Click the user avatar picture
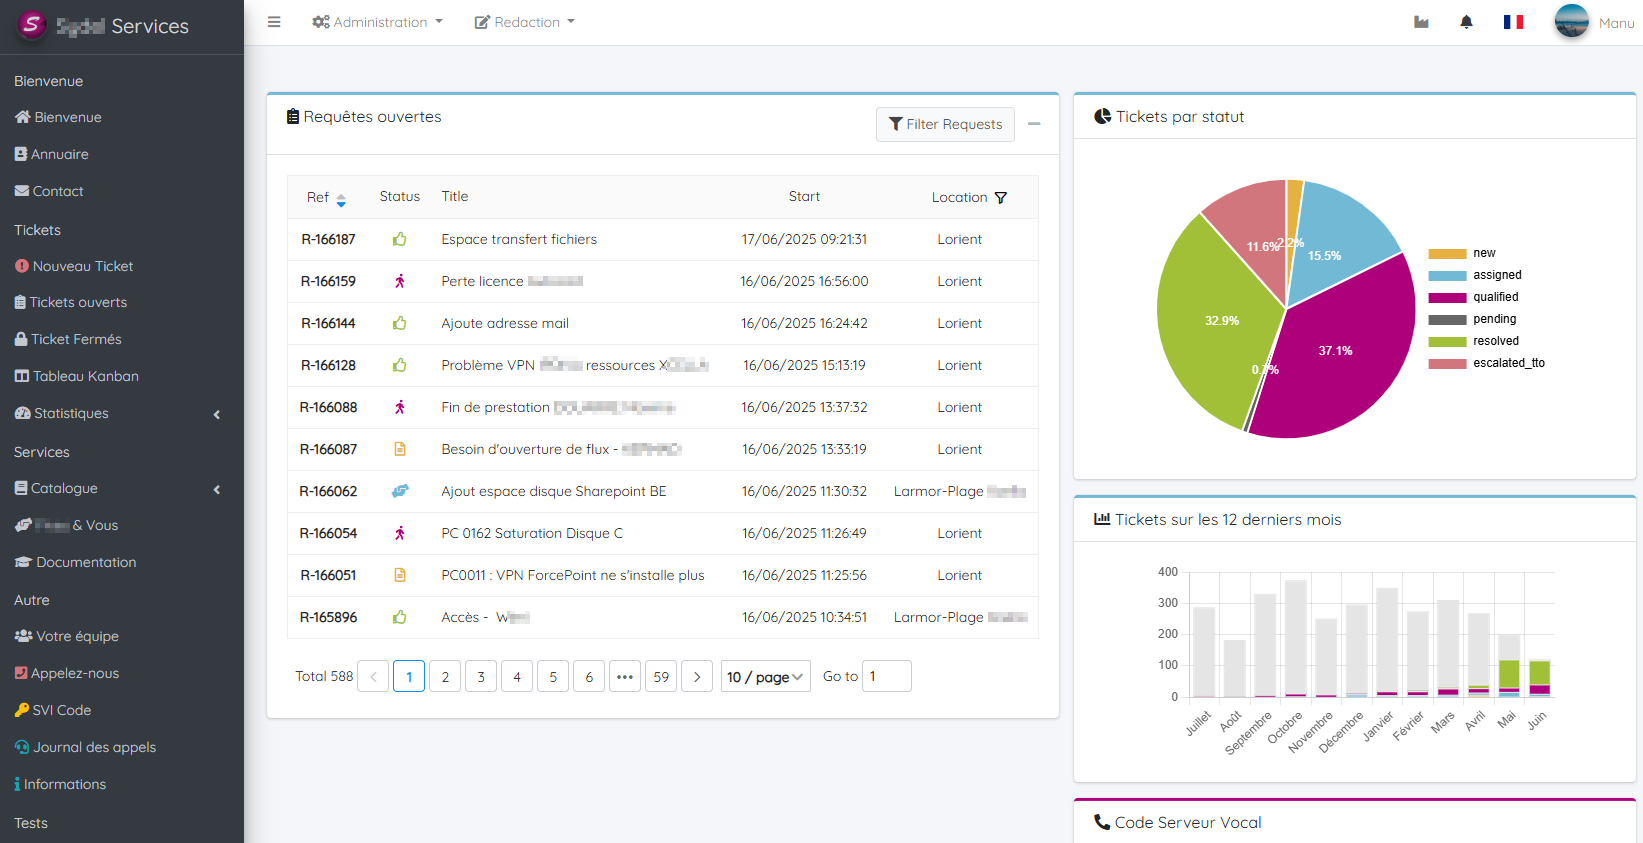The height and width of the screenshot is (843, 1643). 1571,22
